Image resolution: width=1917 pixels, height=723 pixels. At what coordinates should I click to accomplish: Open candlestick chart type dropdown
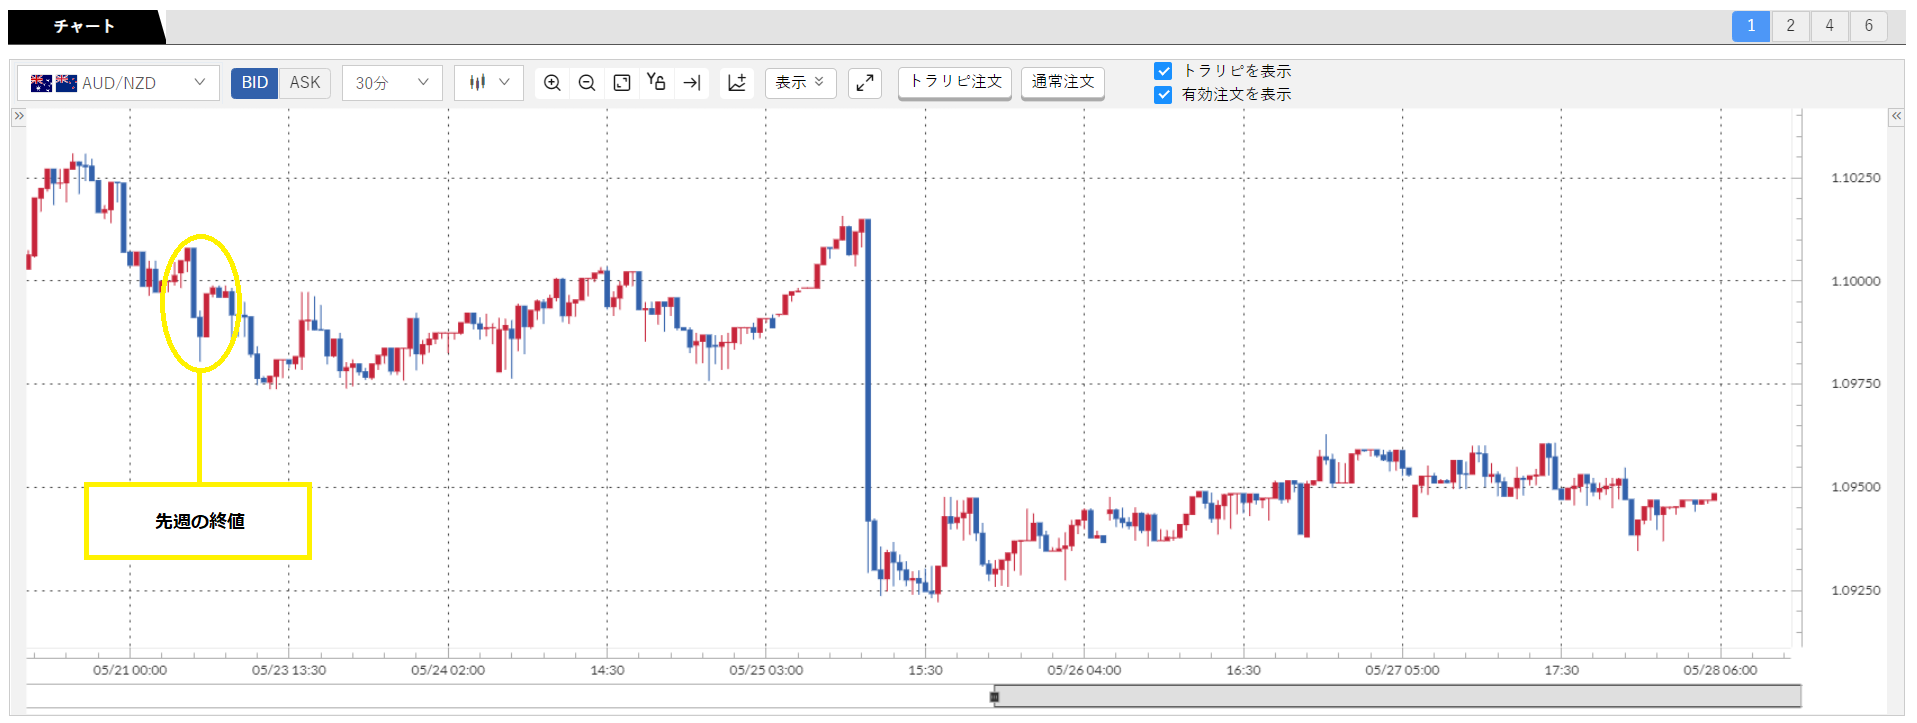coord(489,83)
